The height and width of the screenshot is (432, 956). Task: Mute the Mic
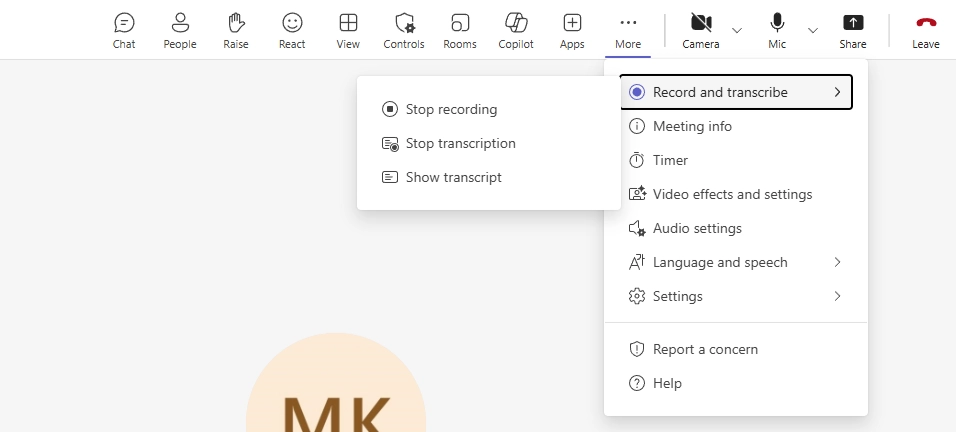[x=777, y=30]
